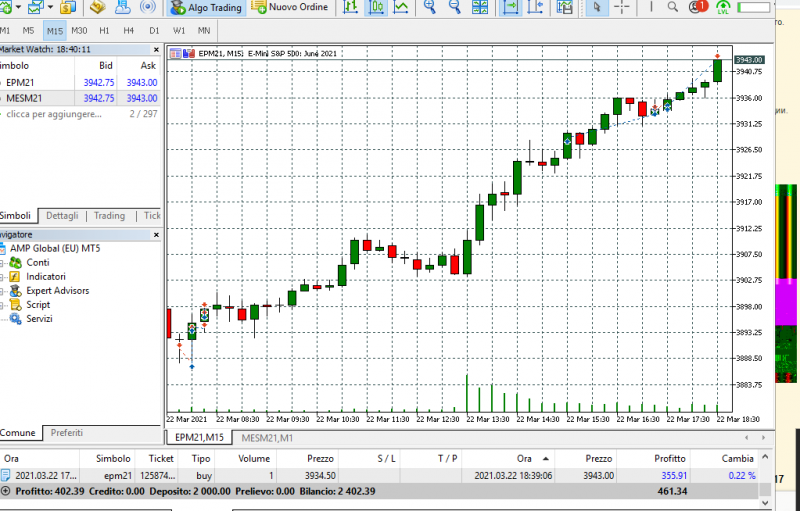The width and height of the screenshot is (800, 511).
Task: Sort trades by second Ora column
Action: pos(525,458)
